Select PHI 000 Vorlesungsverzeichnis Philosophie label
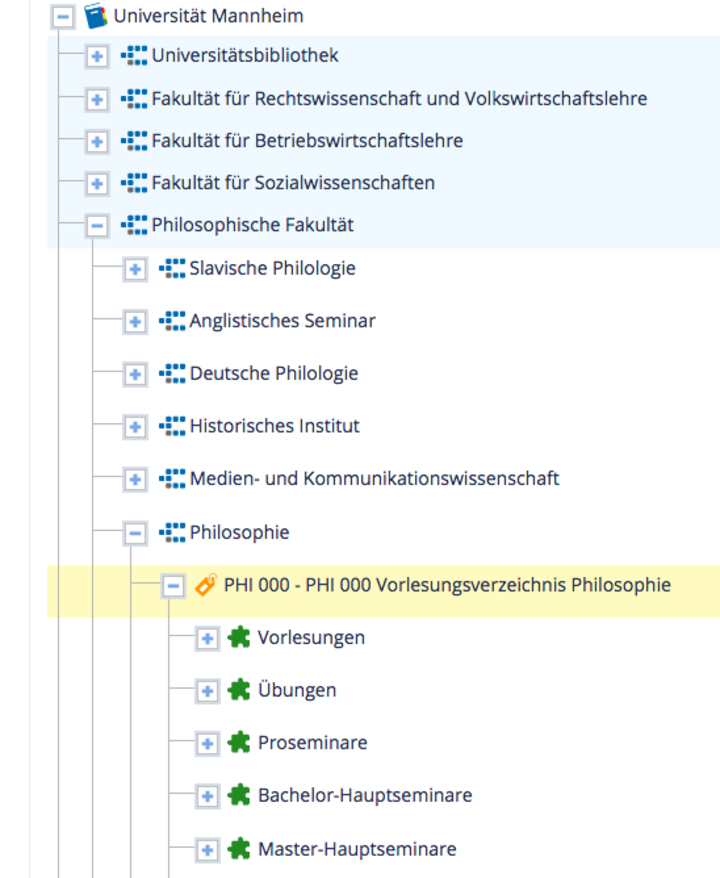Viewport: 720px width, 878px height. (x=447, y=585)
